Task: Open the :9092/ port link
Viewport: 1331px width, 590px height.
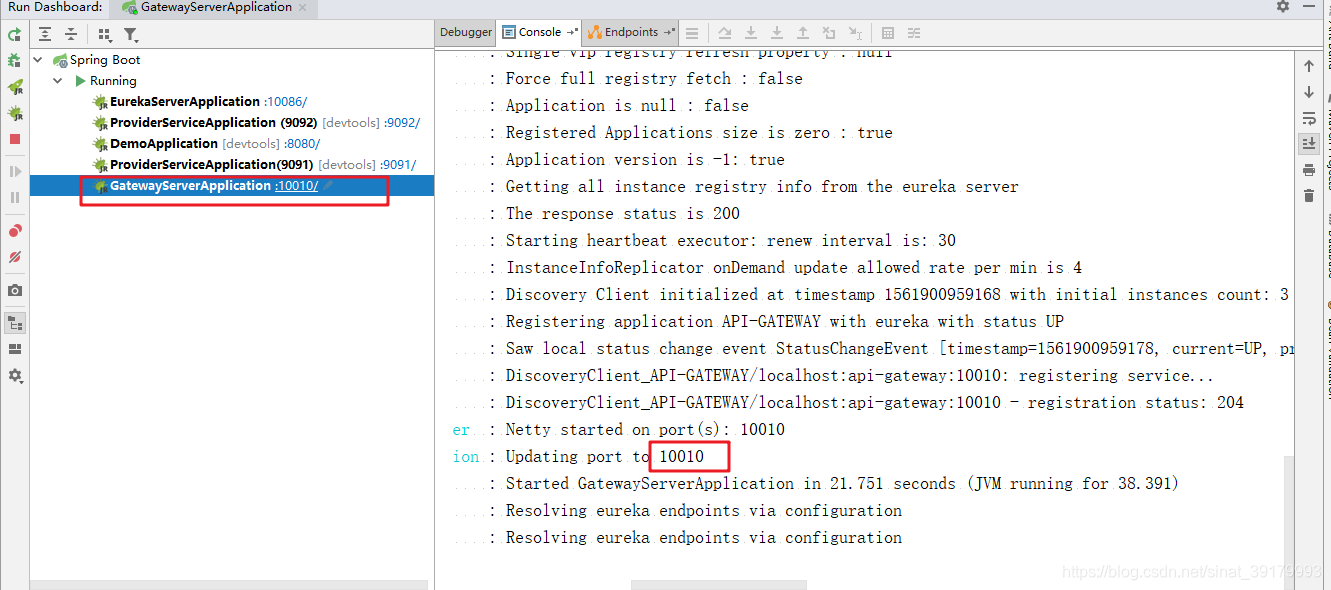Action: 402,123
